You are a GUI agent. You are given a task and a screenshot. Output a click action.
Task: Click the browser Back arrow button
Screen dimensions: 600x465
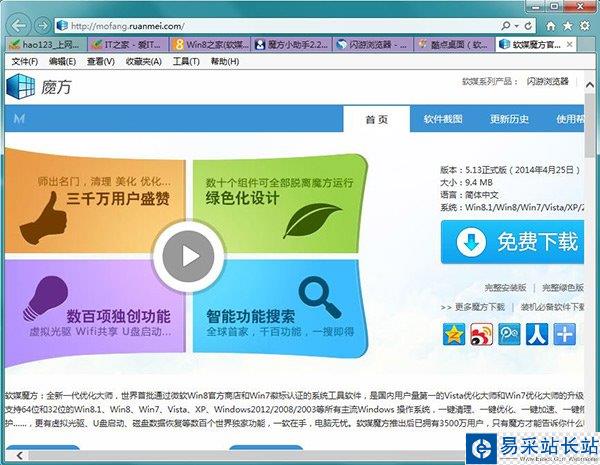[x=18, y=26]
